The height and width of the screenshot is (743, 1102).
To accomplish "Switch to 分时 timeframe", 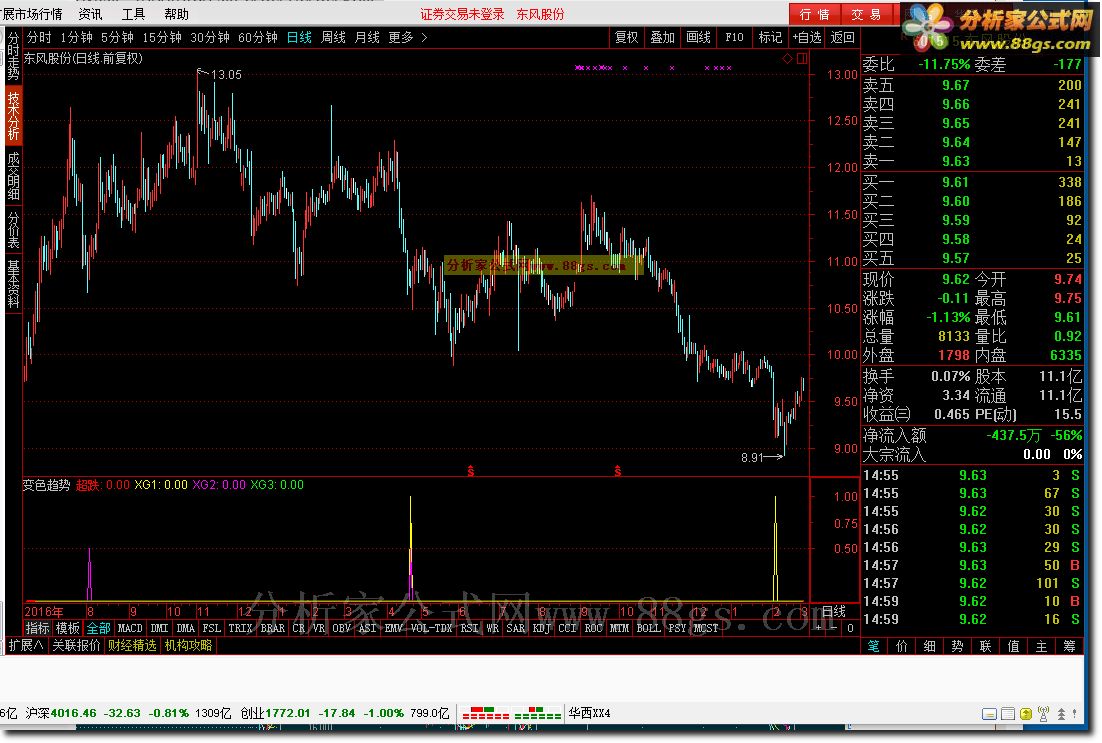I will [x=39, y=37].
